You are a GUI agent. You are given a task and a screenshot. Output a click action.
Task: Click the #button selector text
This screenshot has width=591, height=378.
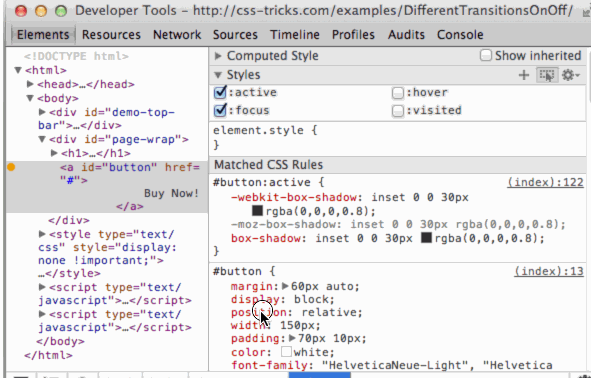[237, 271]
